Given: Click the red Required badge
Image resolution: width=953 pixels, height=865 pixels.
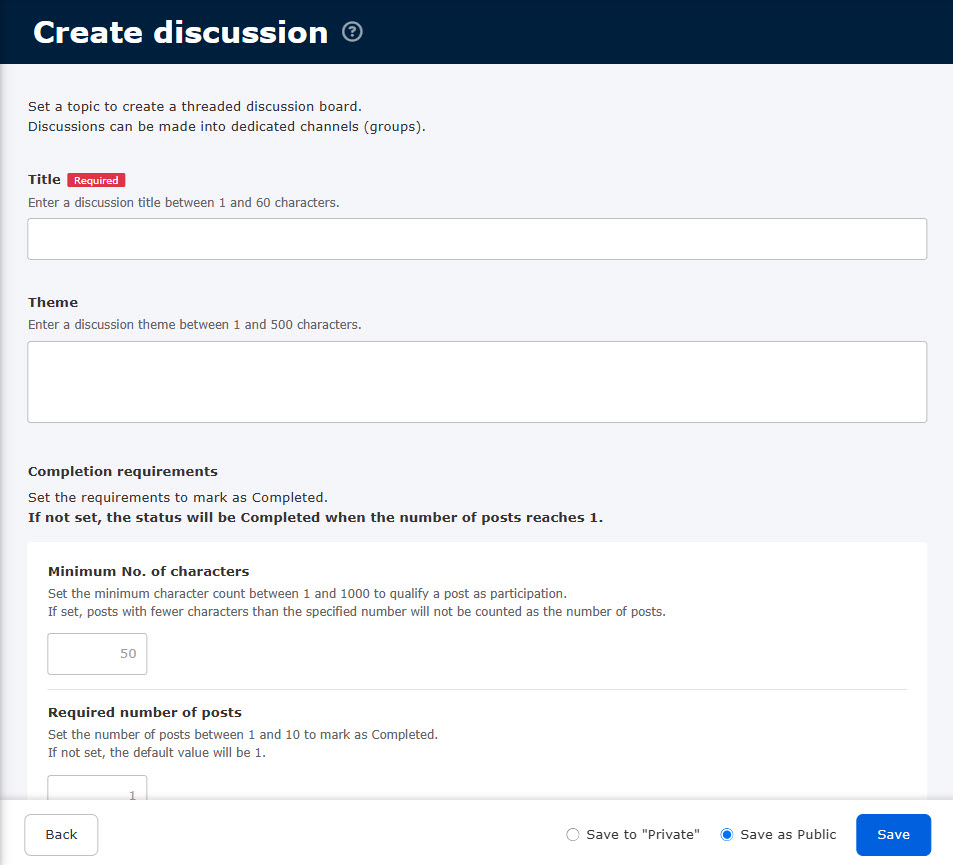Looking at the screenshot, I should click(96, 181).
